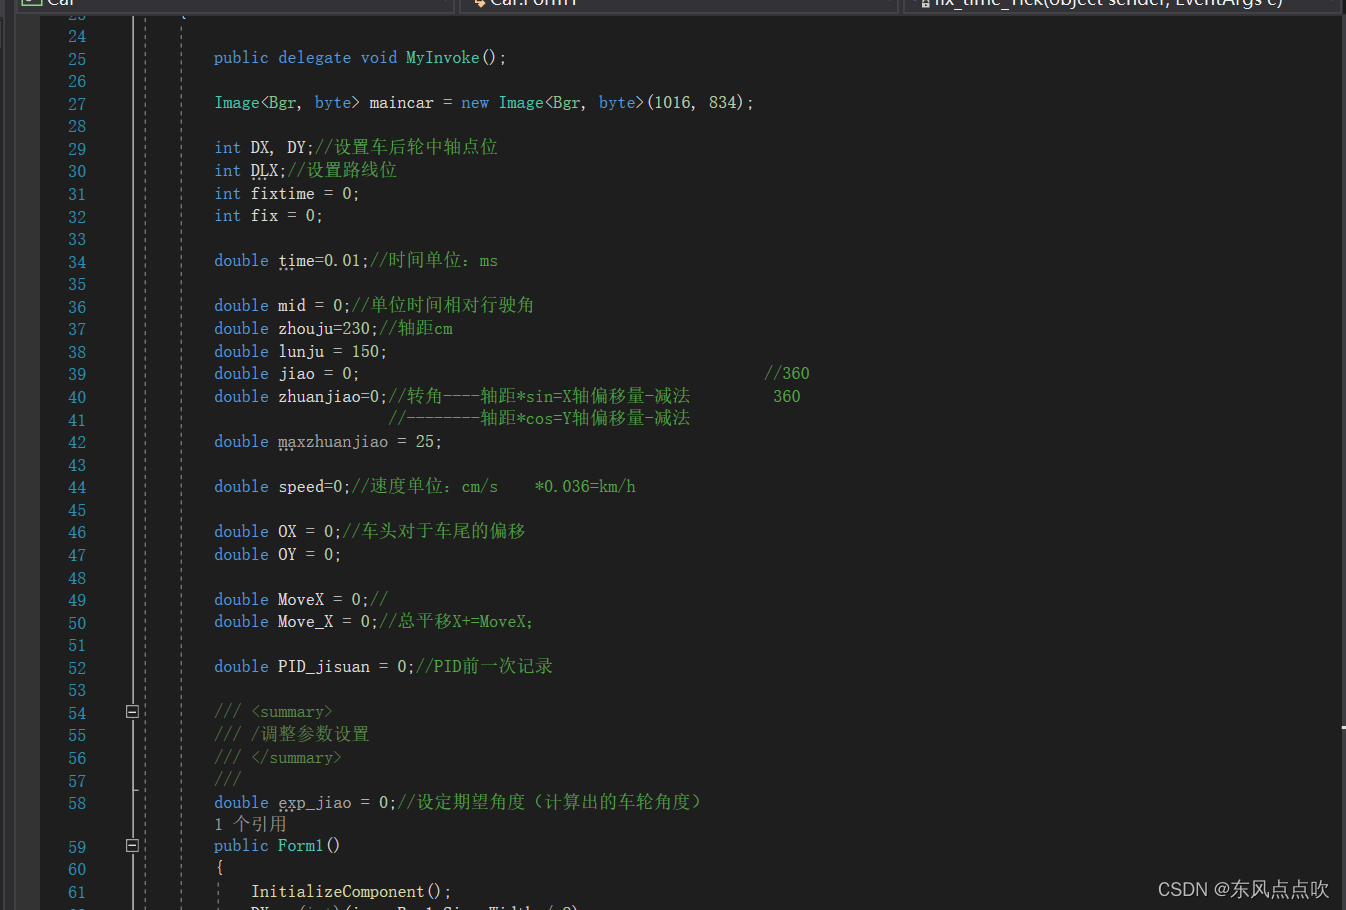Click the comment '//单位时间相对行驶角'
Viewport: 1346px width, 910px height.
click(443, 306)
